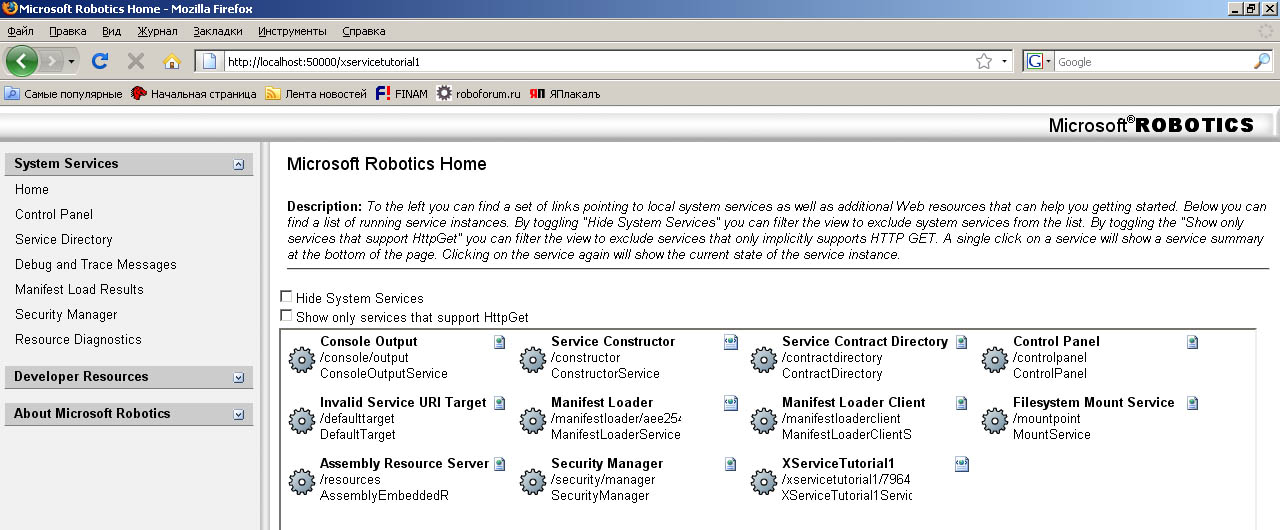Open Assembly Resource Server document icon
The image size is (1280, 530).
(500, 464)
